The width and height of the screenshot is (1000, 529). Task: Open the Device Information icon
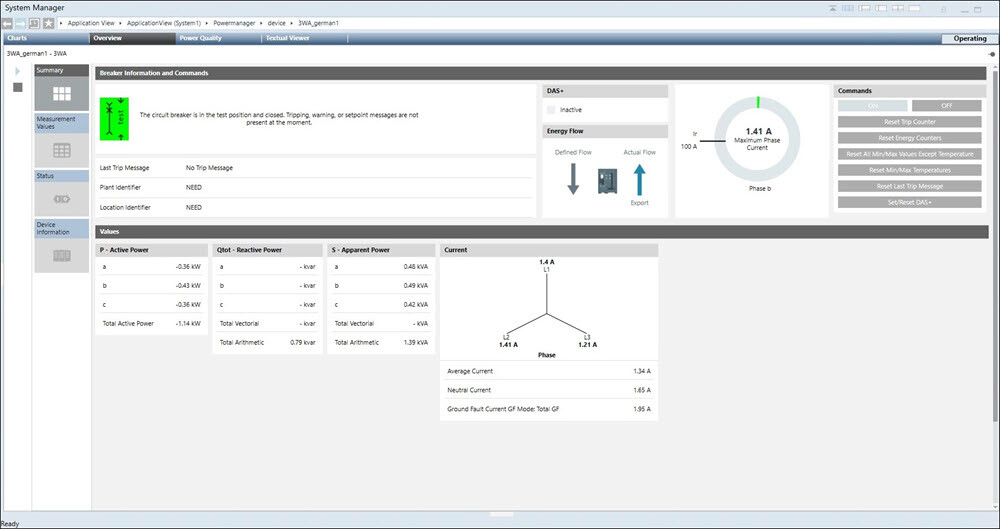click(x=61, y=256)
